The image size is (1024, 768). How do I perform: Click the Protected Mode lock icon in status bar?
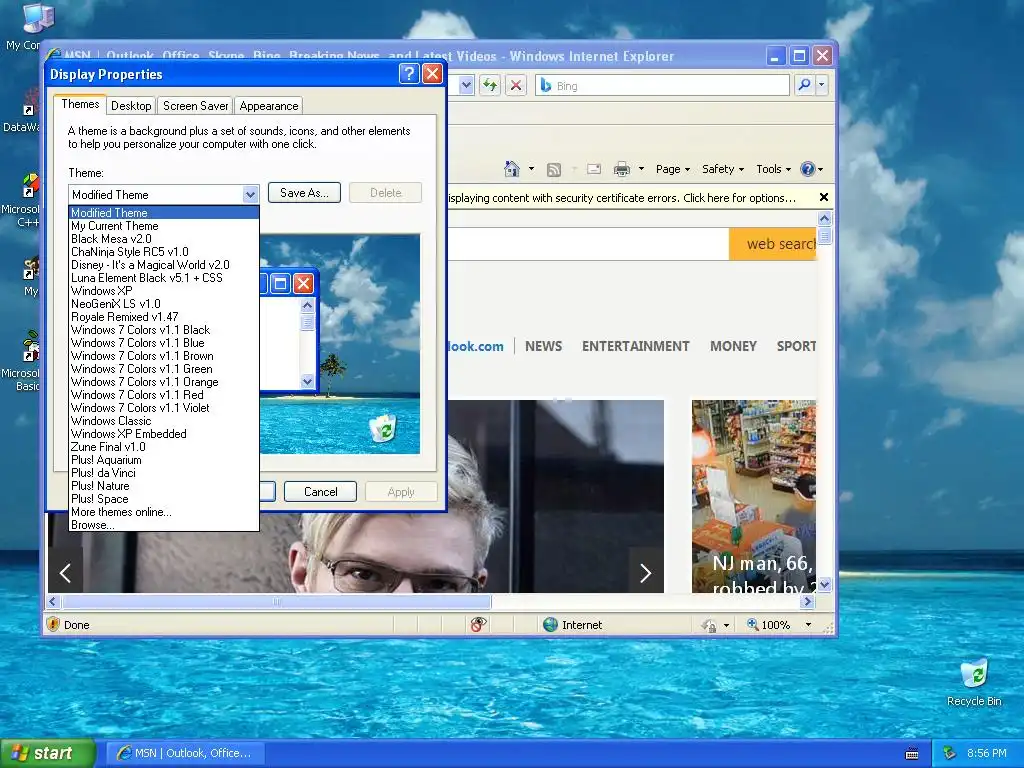pyautogui.click(x=709, y=625)
